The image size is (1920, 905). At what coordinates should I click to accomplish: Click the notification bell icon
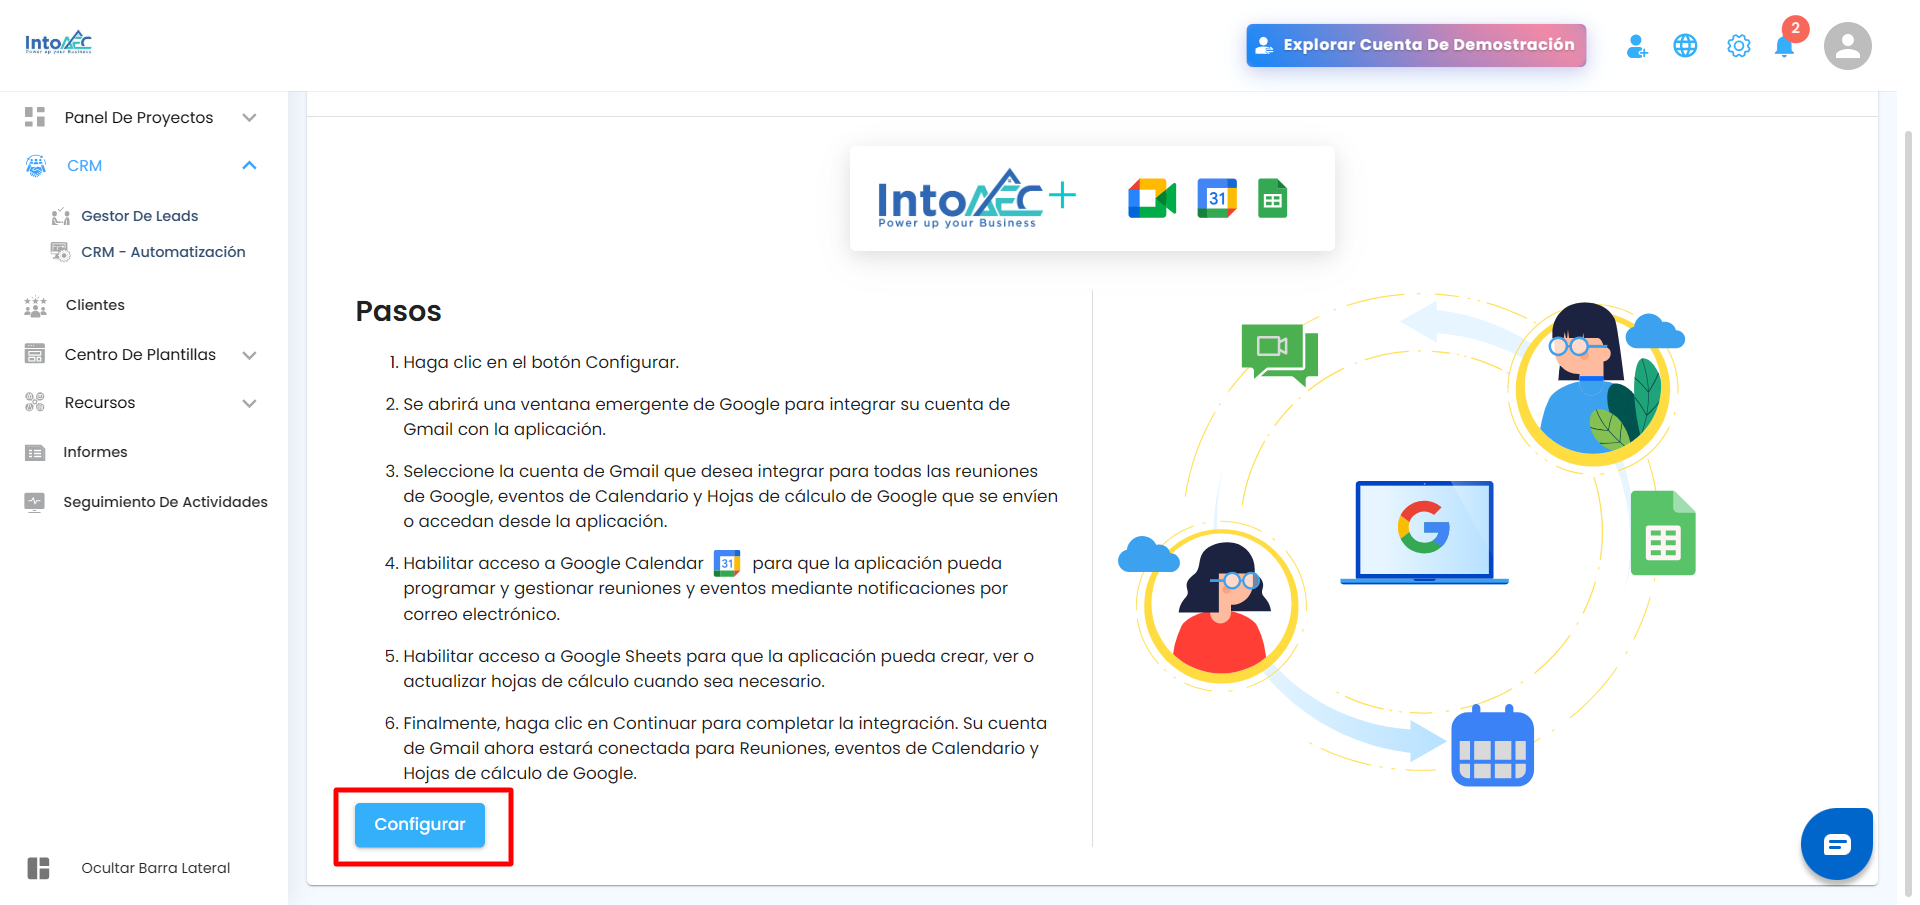click(1784, 46)
